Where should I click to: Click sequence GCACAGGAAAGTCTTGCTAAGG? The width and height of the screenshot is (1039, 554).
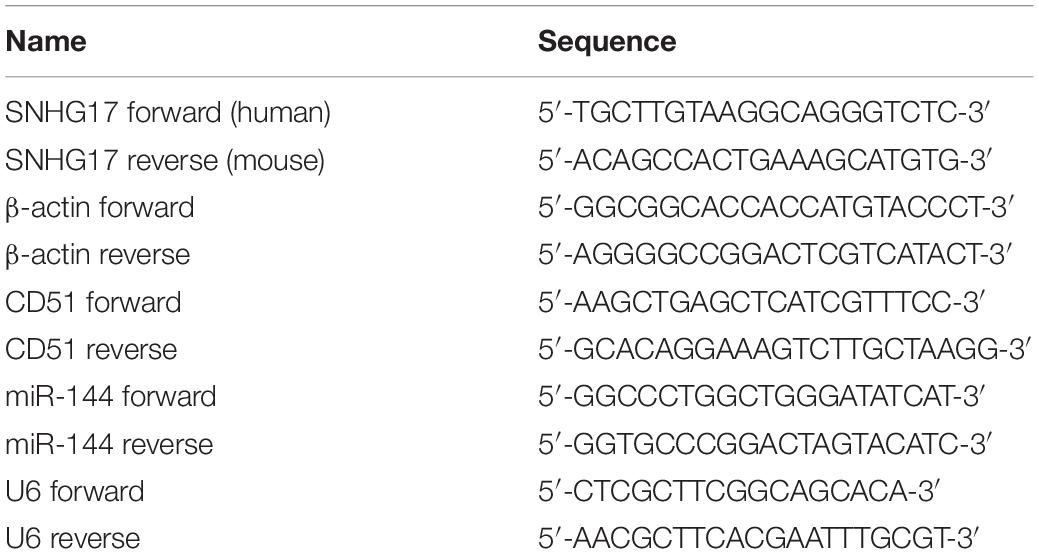785,349
